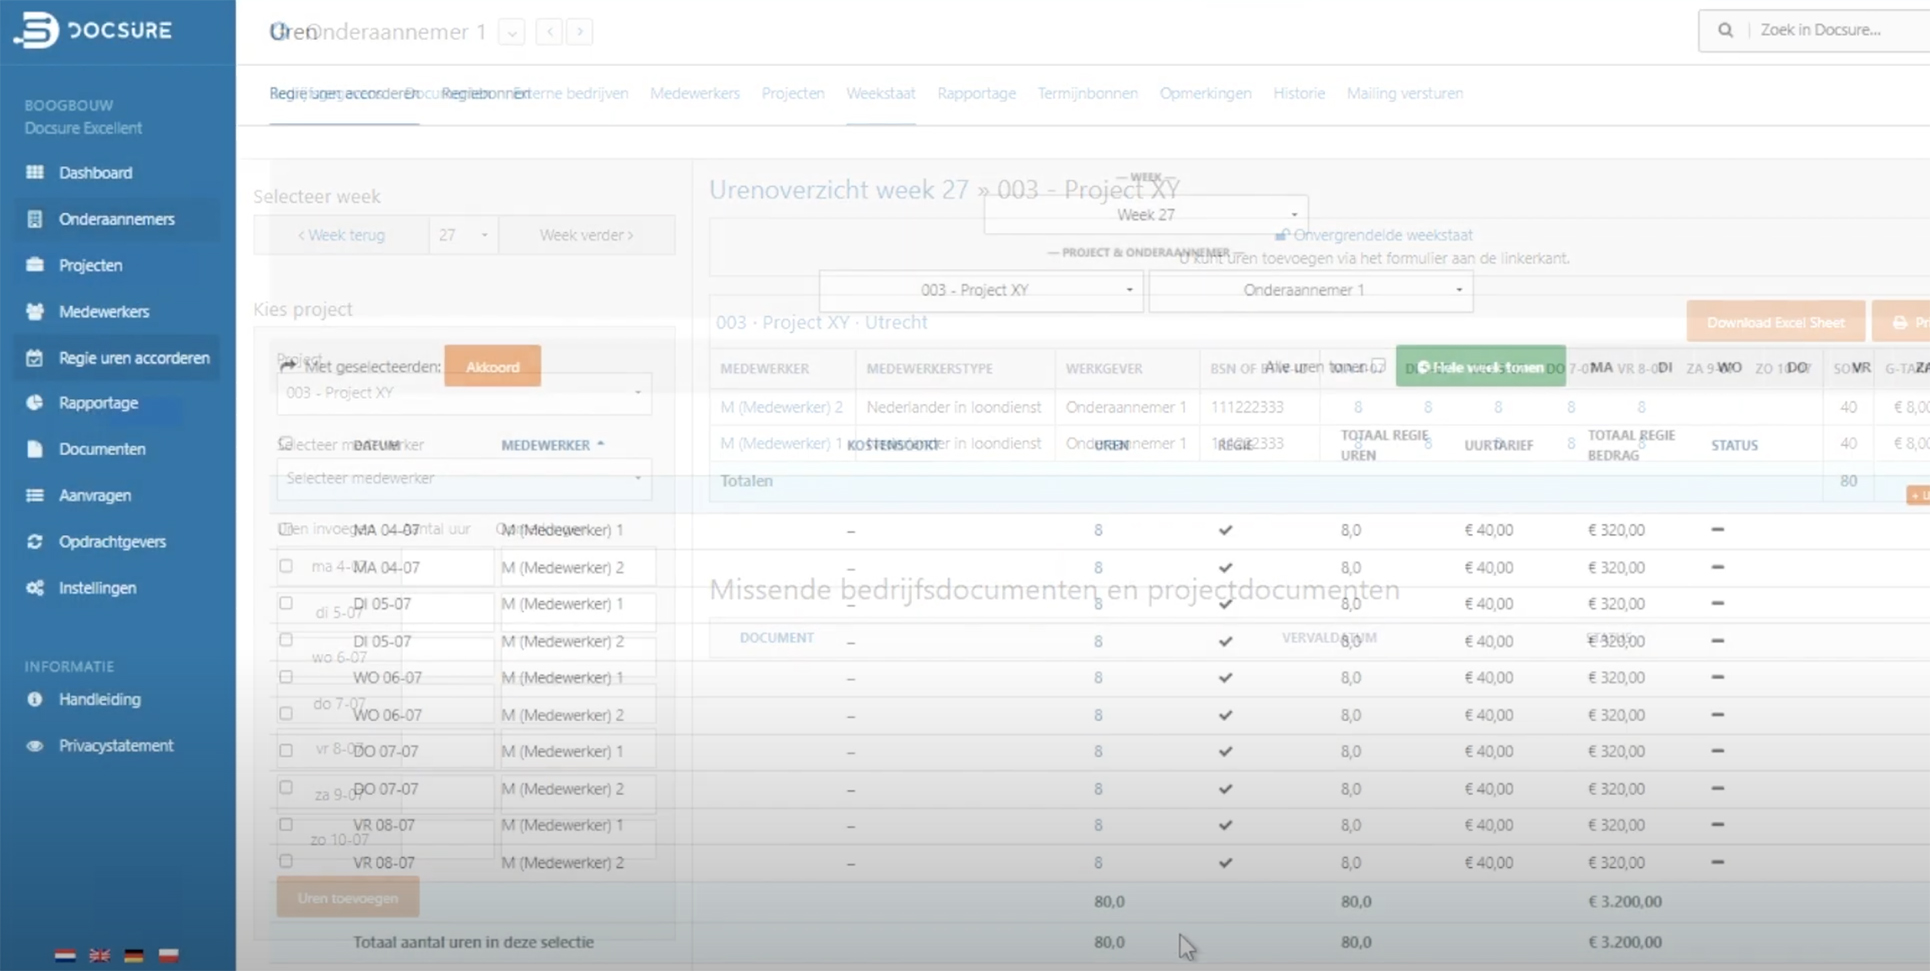
Task: Open the Termijnbonnen tab
Action: pyautogui.click(x=1087, y=93)
